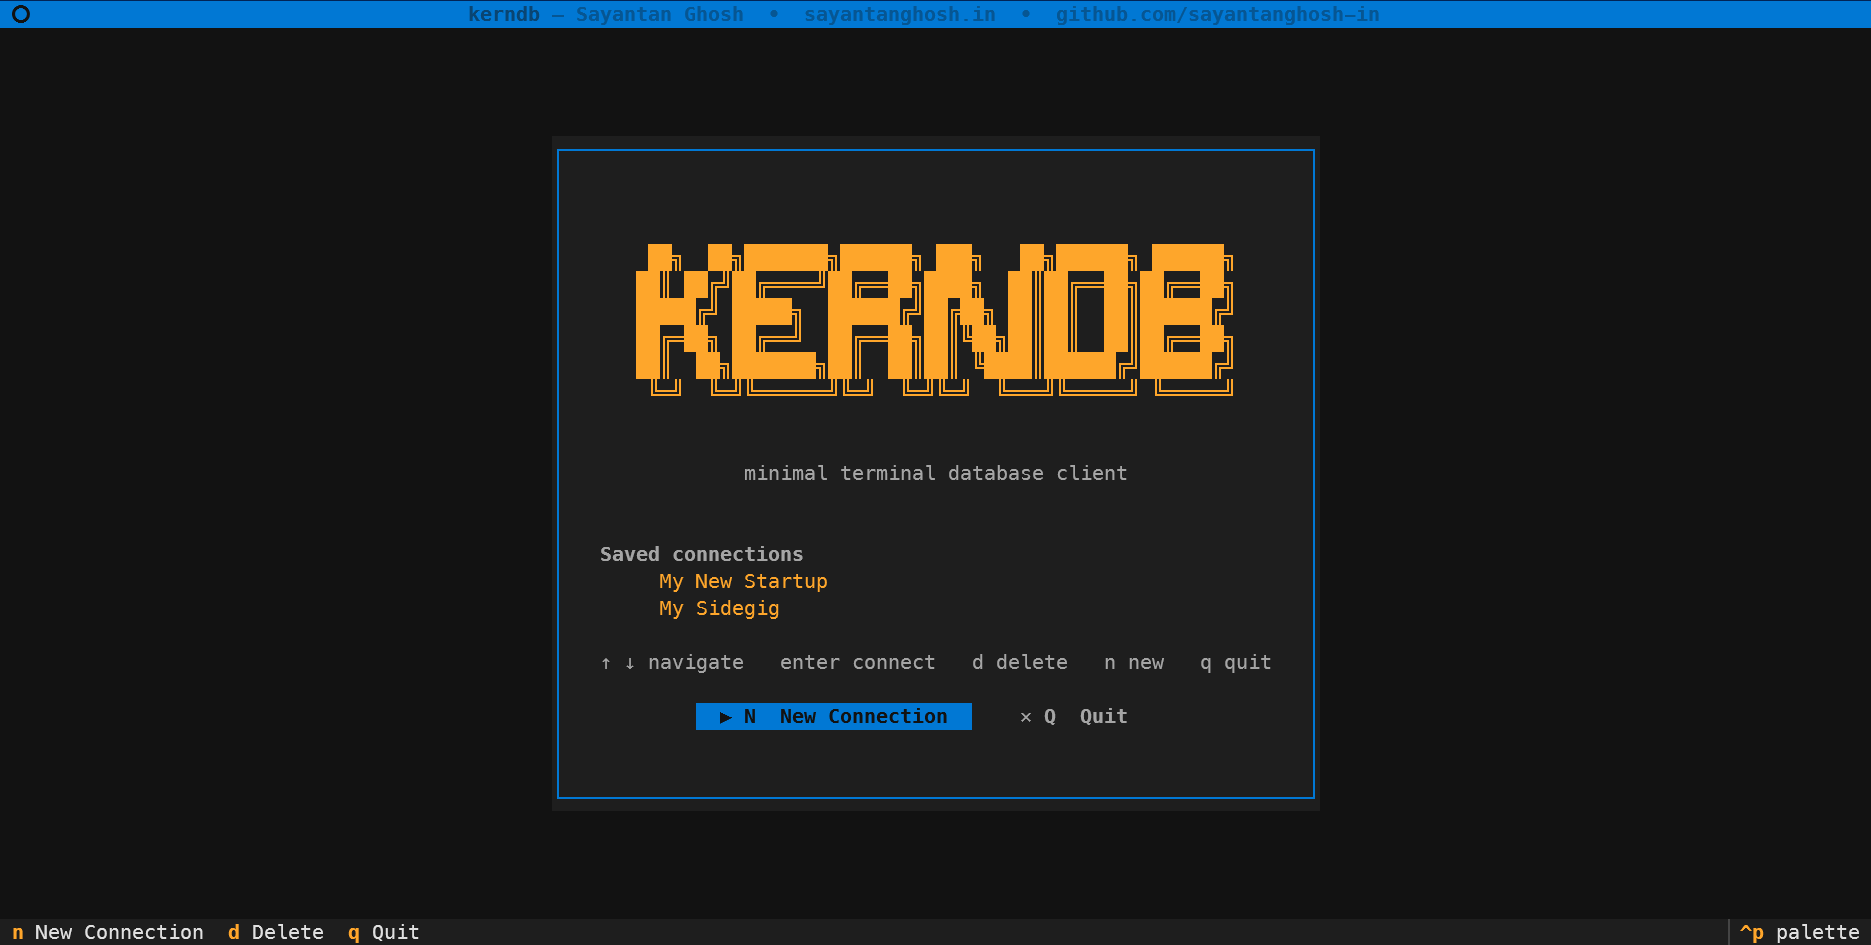Click New Connection in the footer bar
This screenshot has height=945, width=1871.
pyautogui.click(x=108, y=932)
